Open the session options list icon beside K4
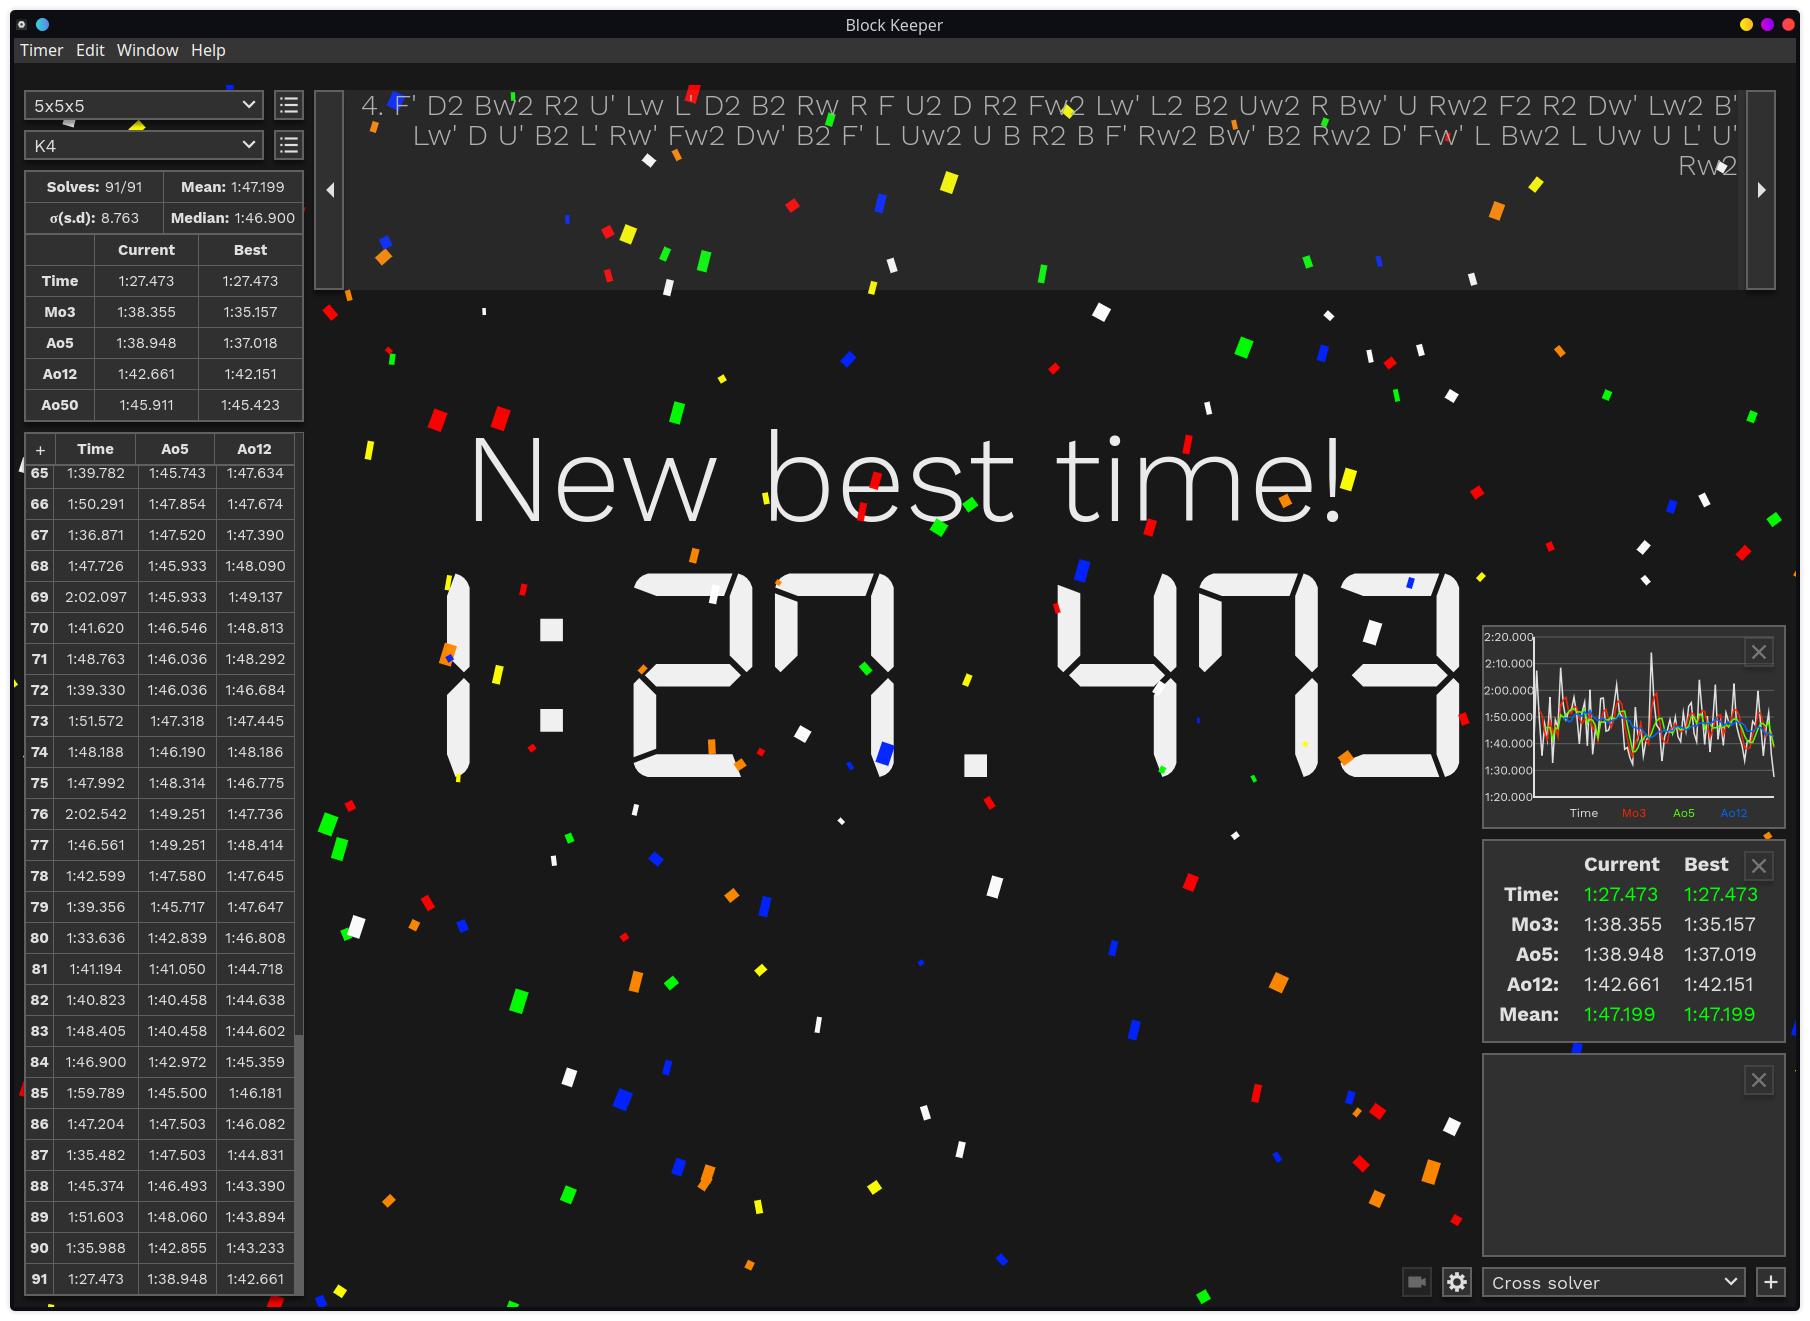Viewport: 1810px width, 1321px height. (x=289, y=145)
